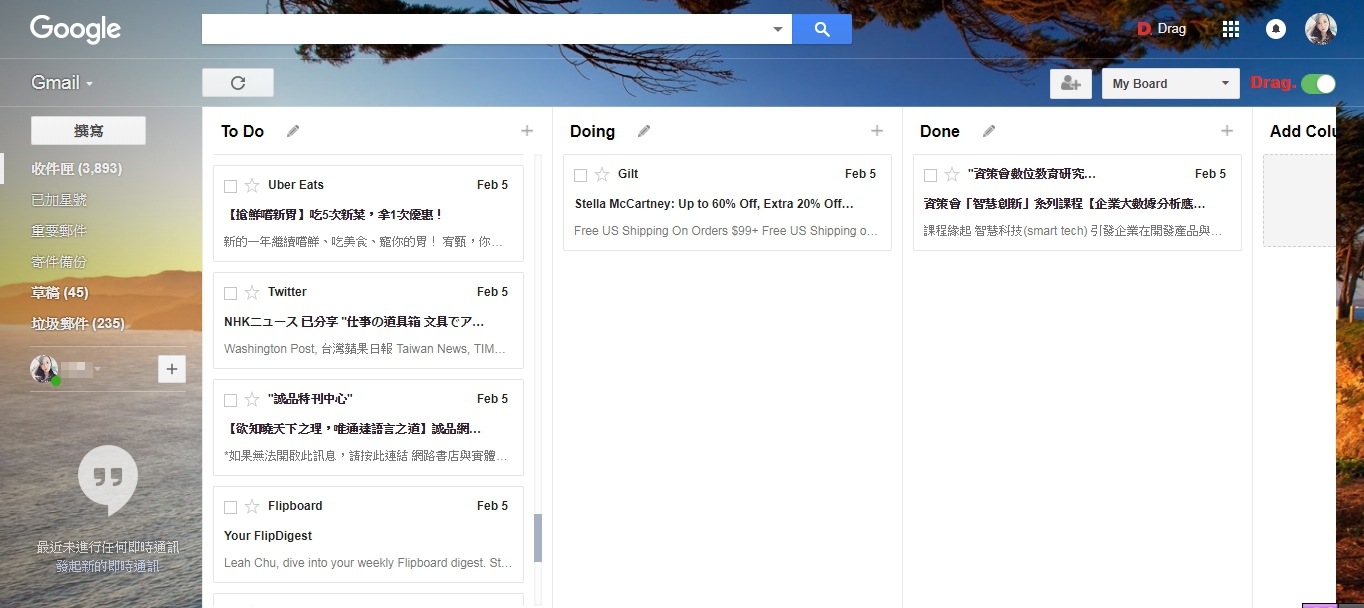Open the Stella McCartney email subject
Image resolution: width=1364 pixels, height=608 pixels.
714,203
